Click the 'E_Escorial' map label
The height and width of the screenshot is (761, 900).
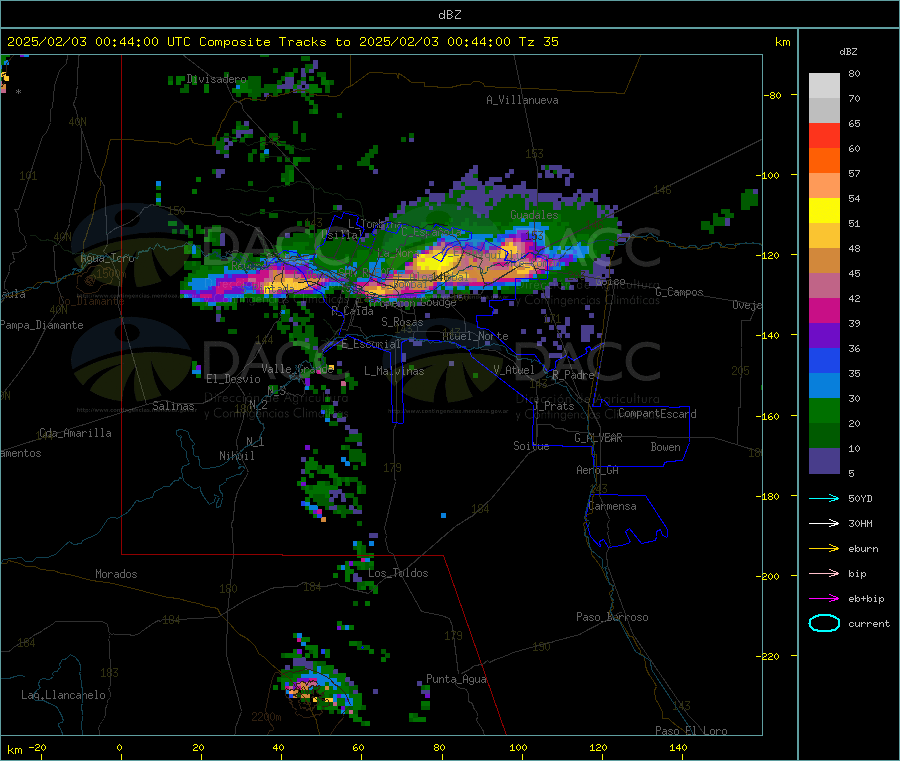point(371,344)
